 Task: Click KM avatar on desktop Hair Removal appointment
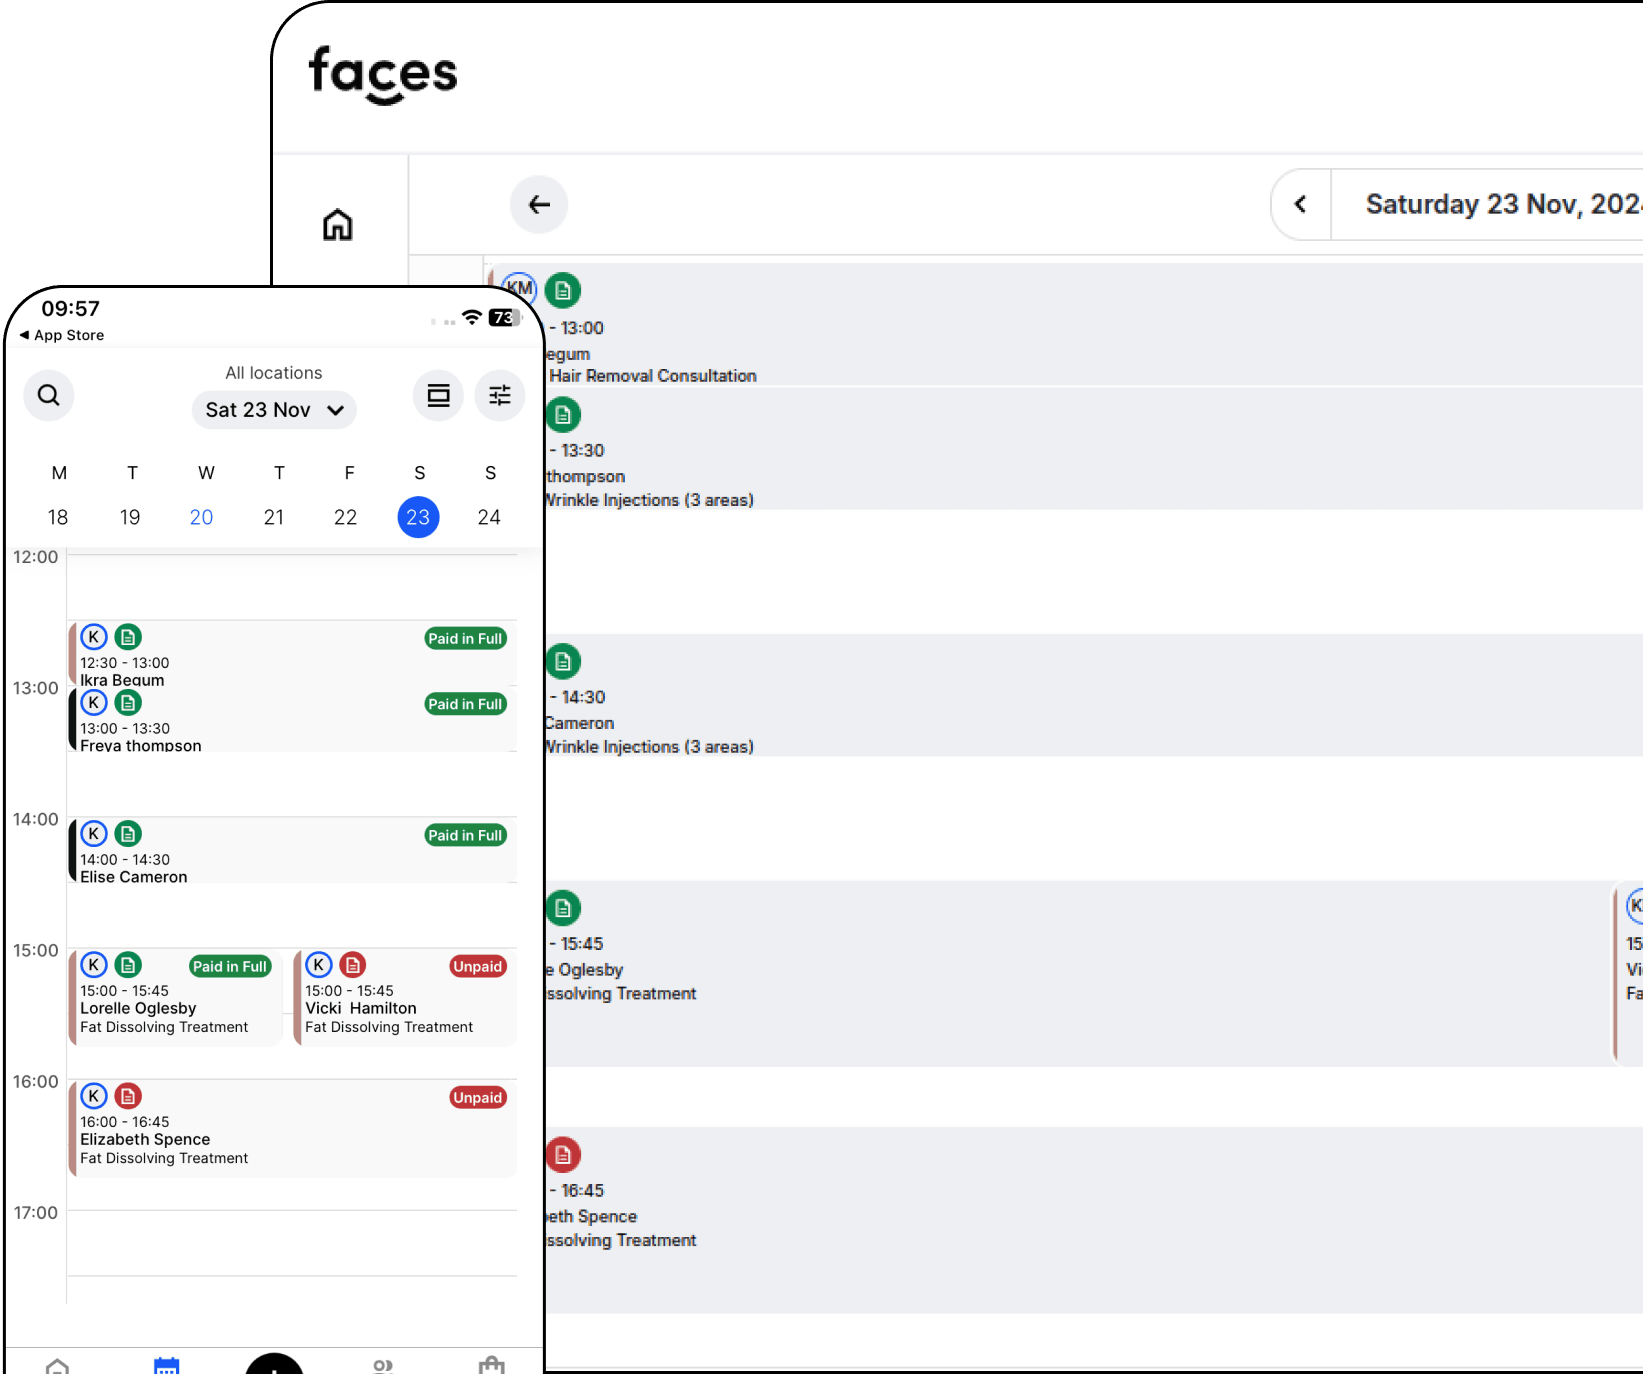point(519,288)
